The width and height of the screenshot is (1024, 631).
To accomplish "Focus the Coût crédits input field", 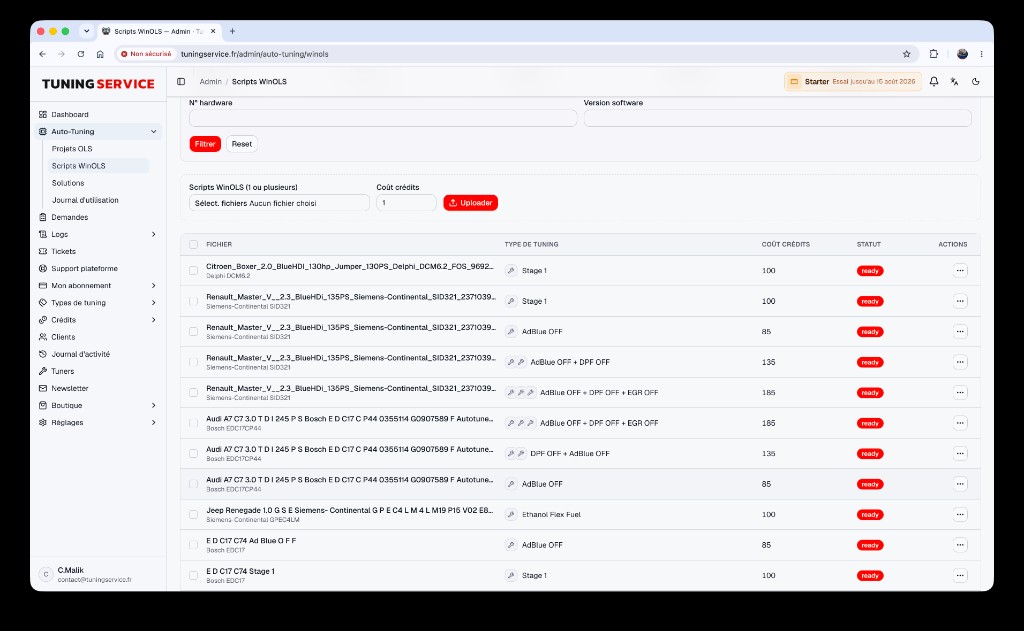I will (406, 203).
